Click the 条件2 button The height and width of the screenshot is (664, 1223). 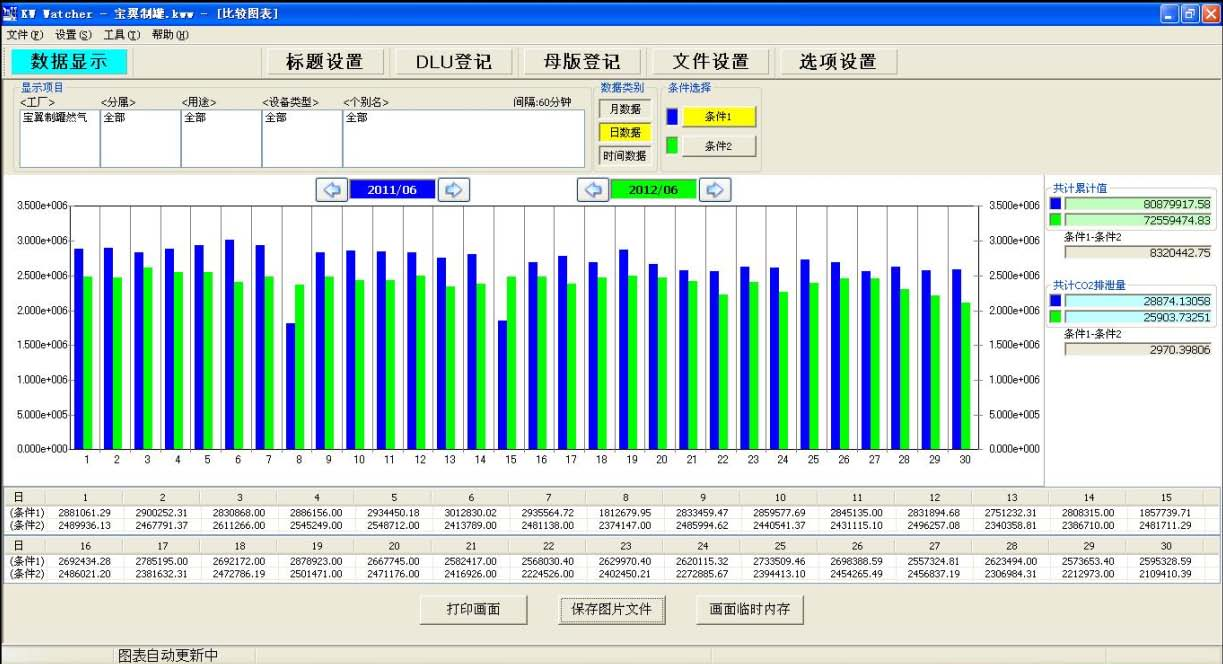[719, 146]
